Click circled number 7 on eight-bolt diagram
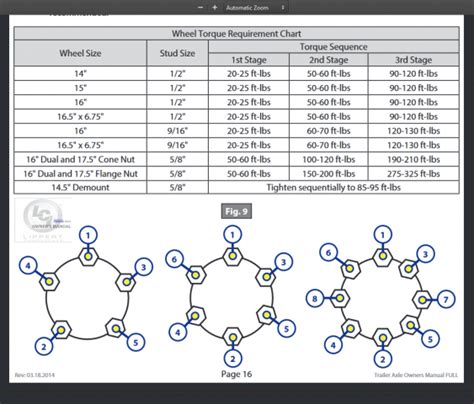Screen dimensions: 474x404 pos(446,299)
